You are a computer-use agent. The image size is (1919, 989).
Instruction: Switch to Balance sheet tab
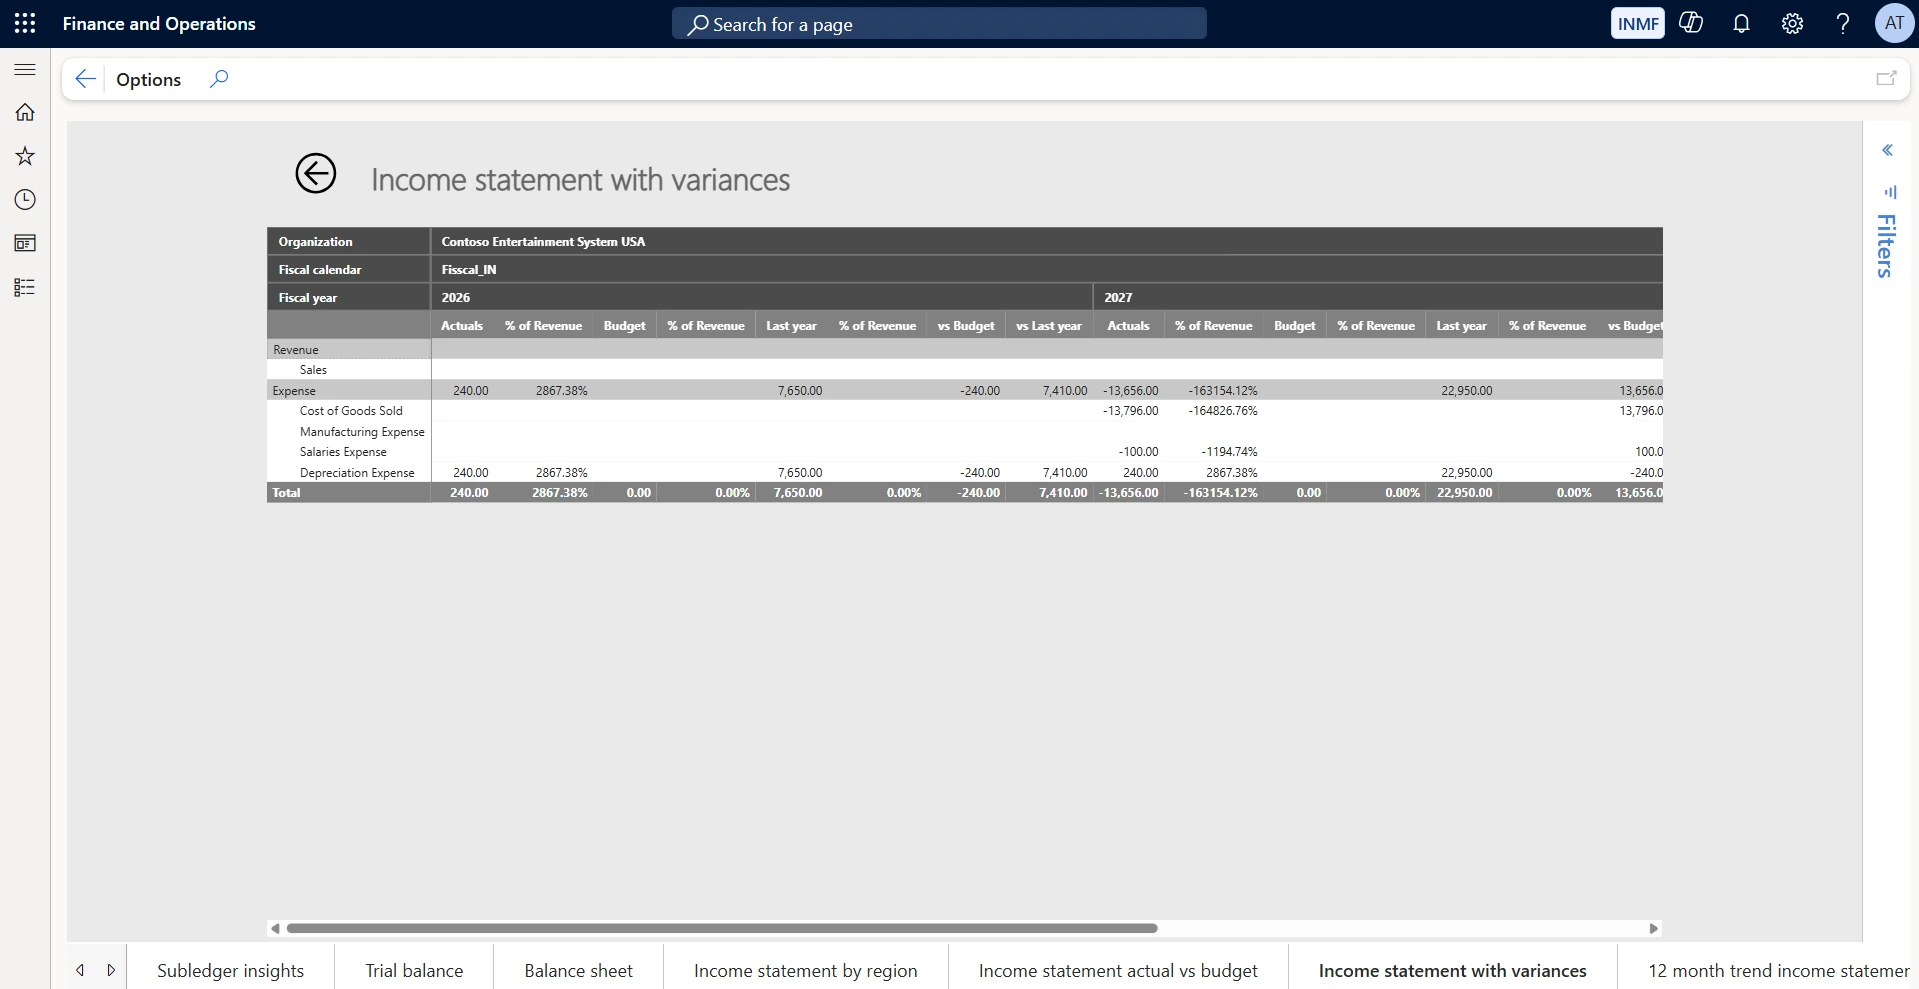pos(578,970)
